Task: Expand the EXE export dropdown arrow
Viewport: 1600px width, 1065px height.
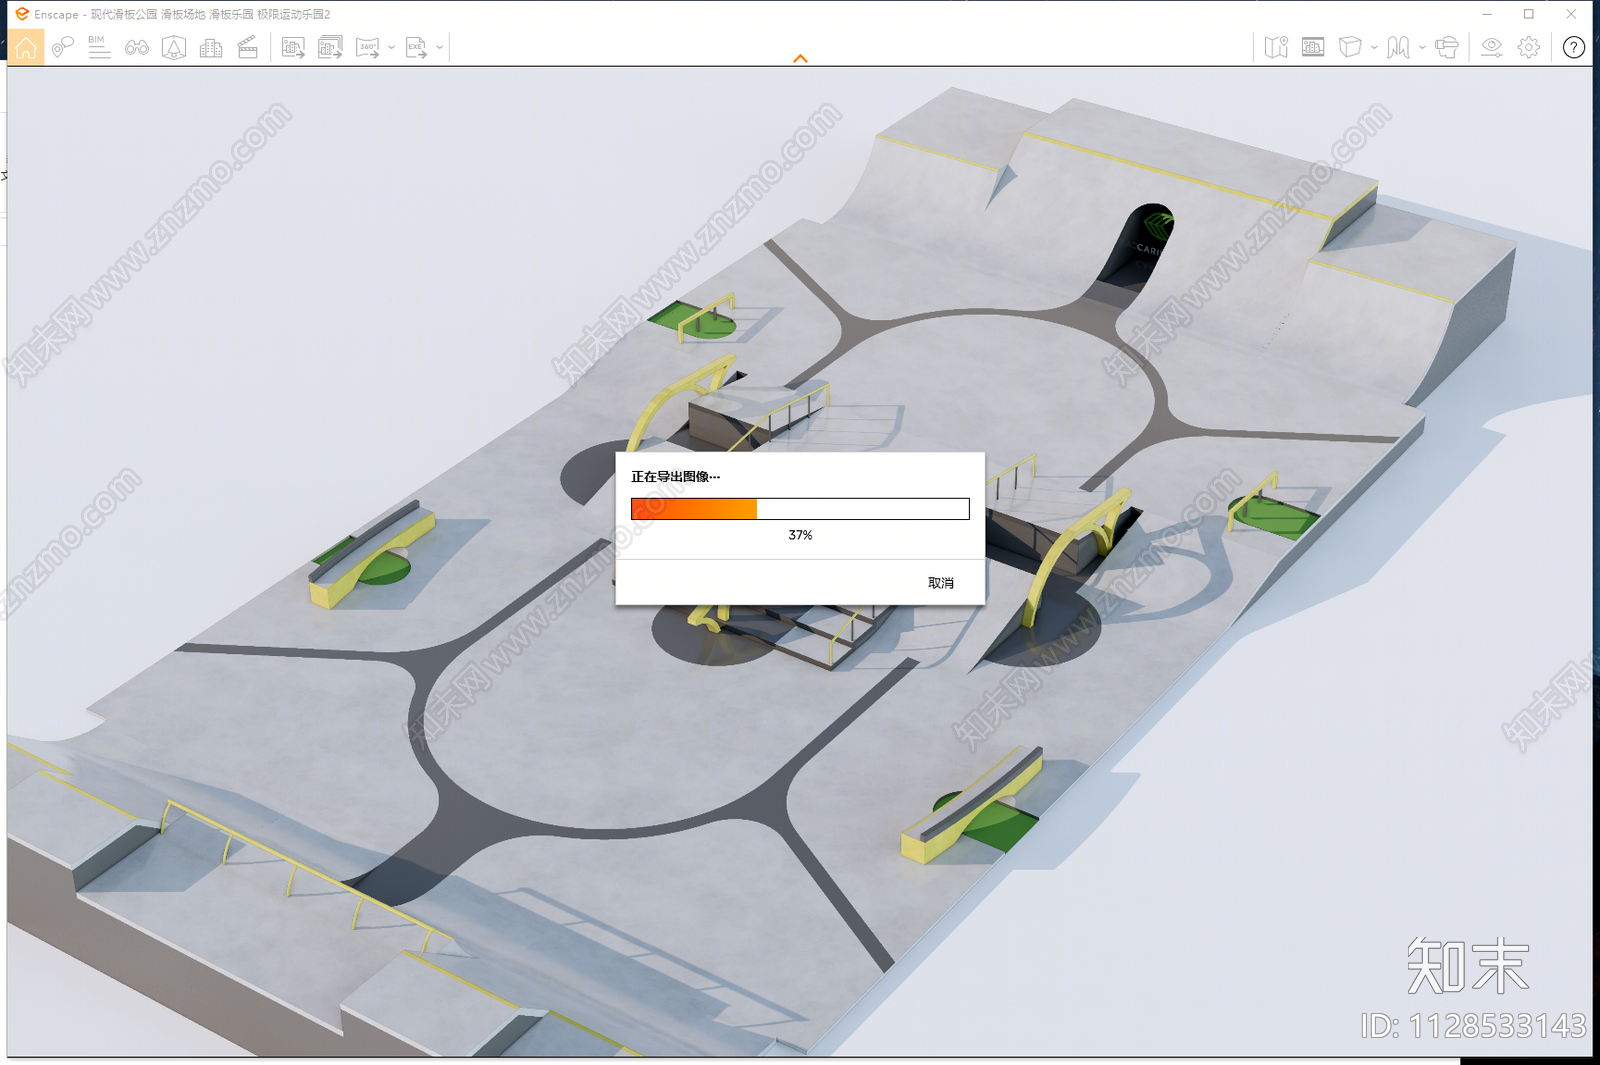Action: [x=440, y=47]
